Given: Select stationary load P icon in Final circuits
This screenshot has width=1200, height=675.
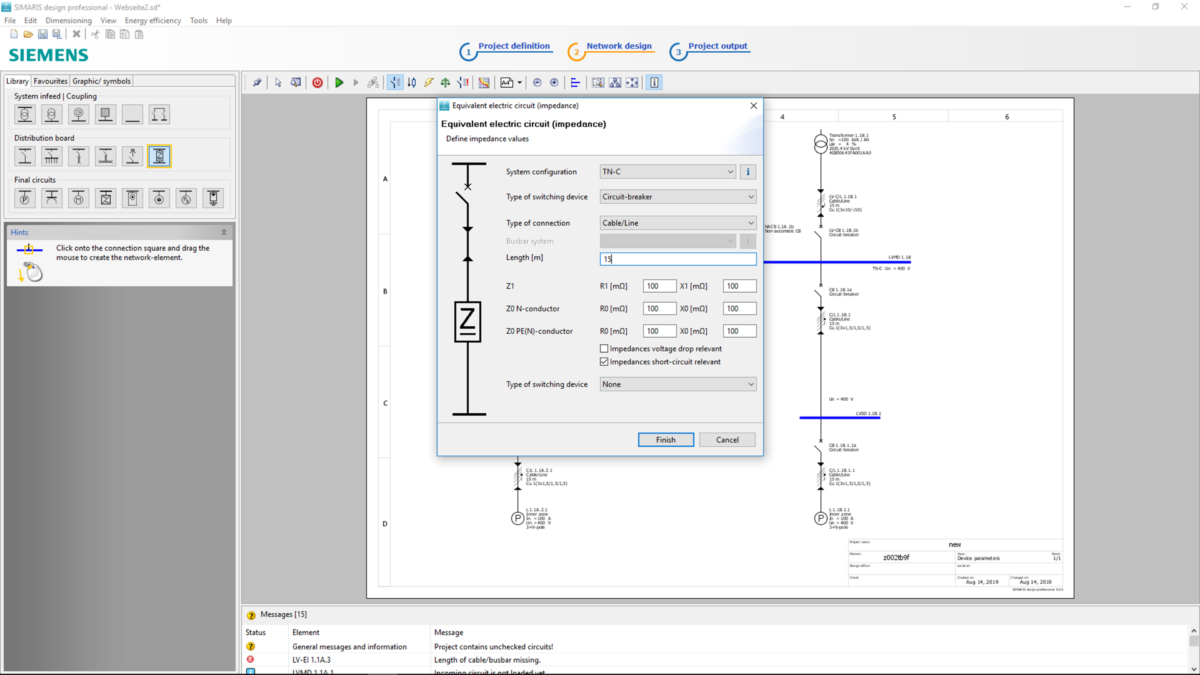Looking at the screenshot, I should tap(25, 198).
